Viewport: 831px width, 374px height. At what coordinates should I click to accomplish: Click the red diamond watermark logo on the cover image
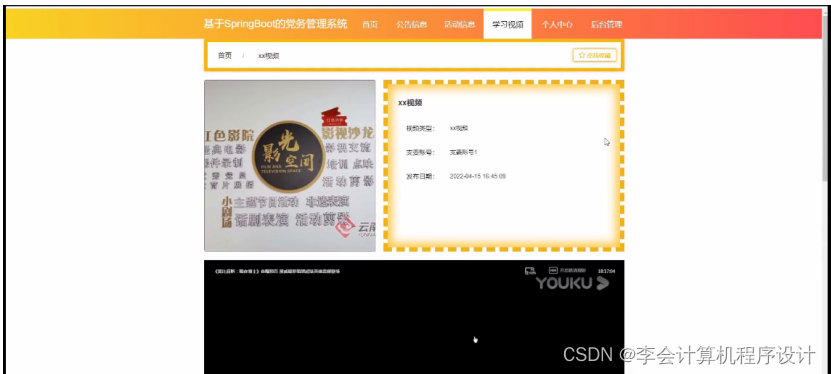click(x=345, y=227)
